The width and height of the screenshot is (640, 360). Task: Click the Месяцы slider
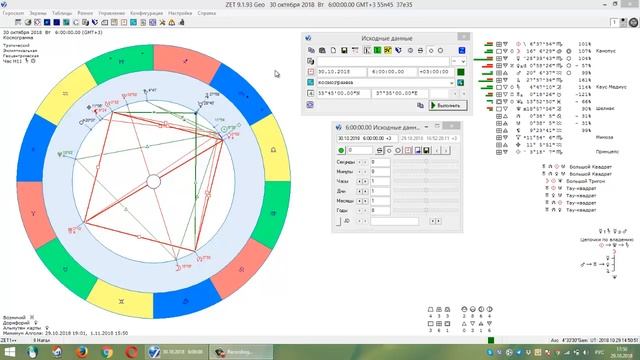pyautogui.click(x=426, y=201)
